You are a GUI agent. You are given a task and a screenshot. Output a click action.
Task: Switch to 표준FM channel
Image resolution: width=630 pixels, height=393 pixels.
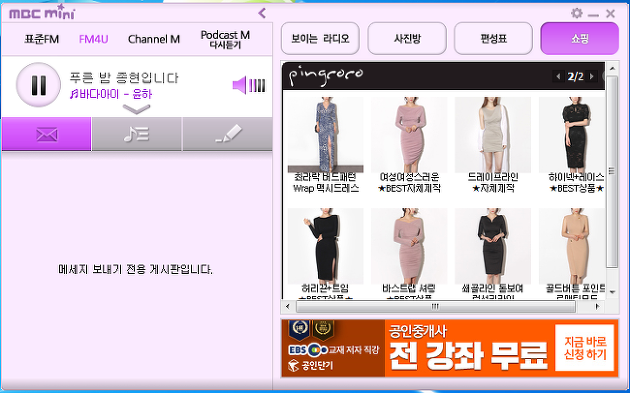click(x=41, y=39)
